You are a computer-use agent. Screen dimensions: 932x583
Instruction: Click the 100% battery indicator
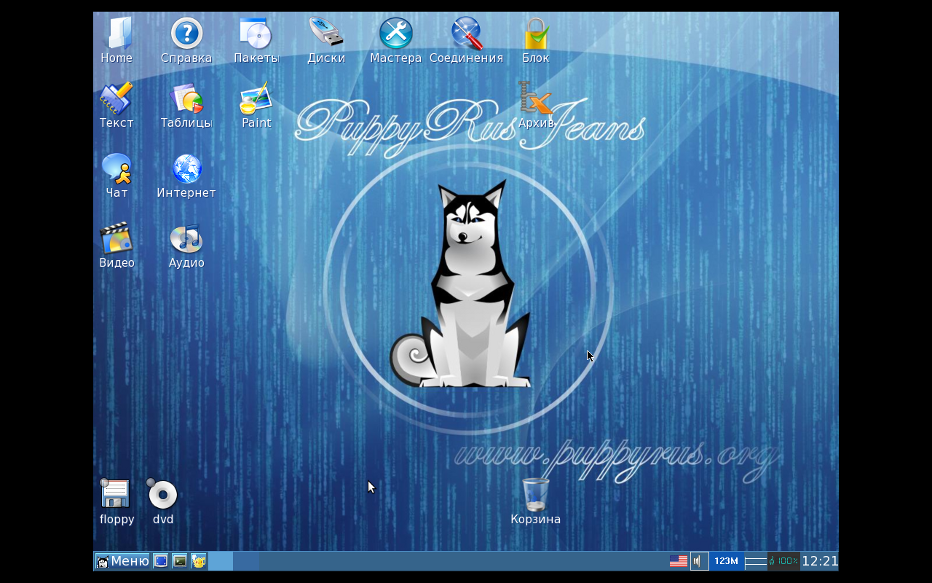[783, 561]
